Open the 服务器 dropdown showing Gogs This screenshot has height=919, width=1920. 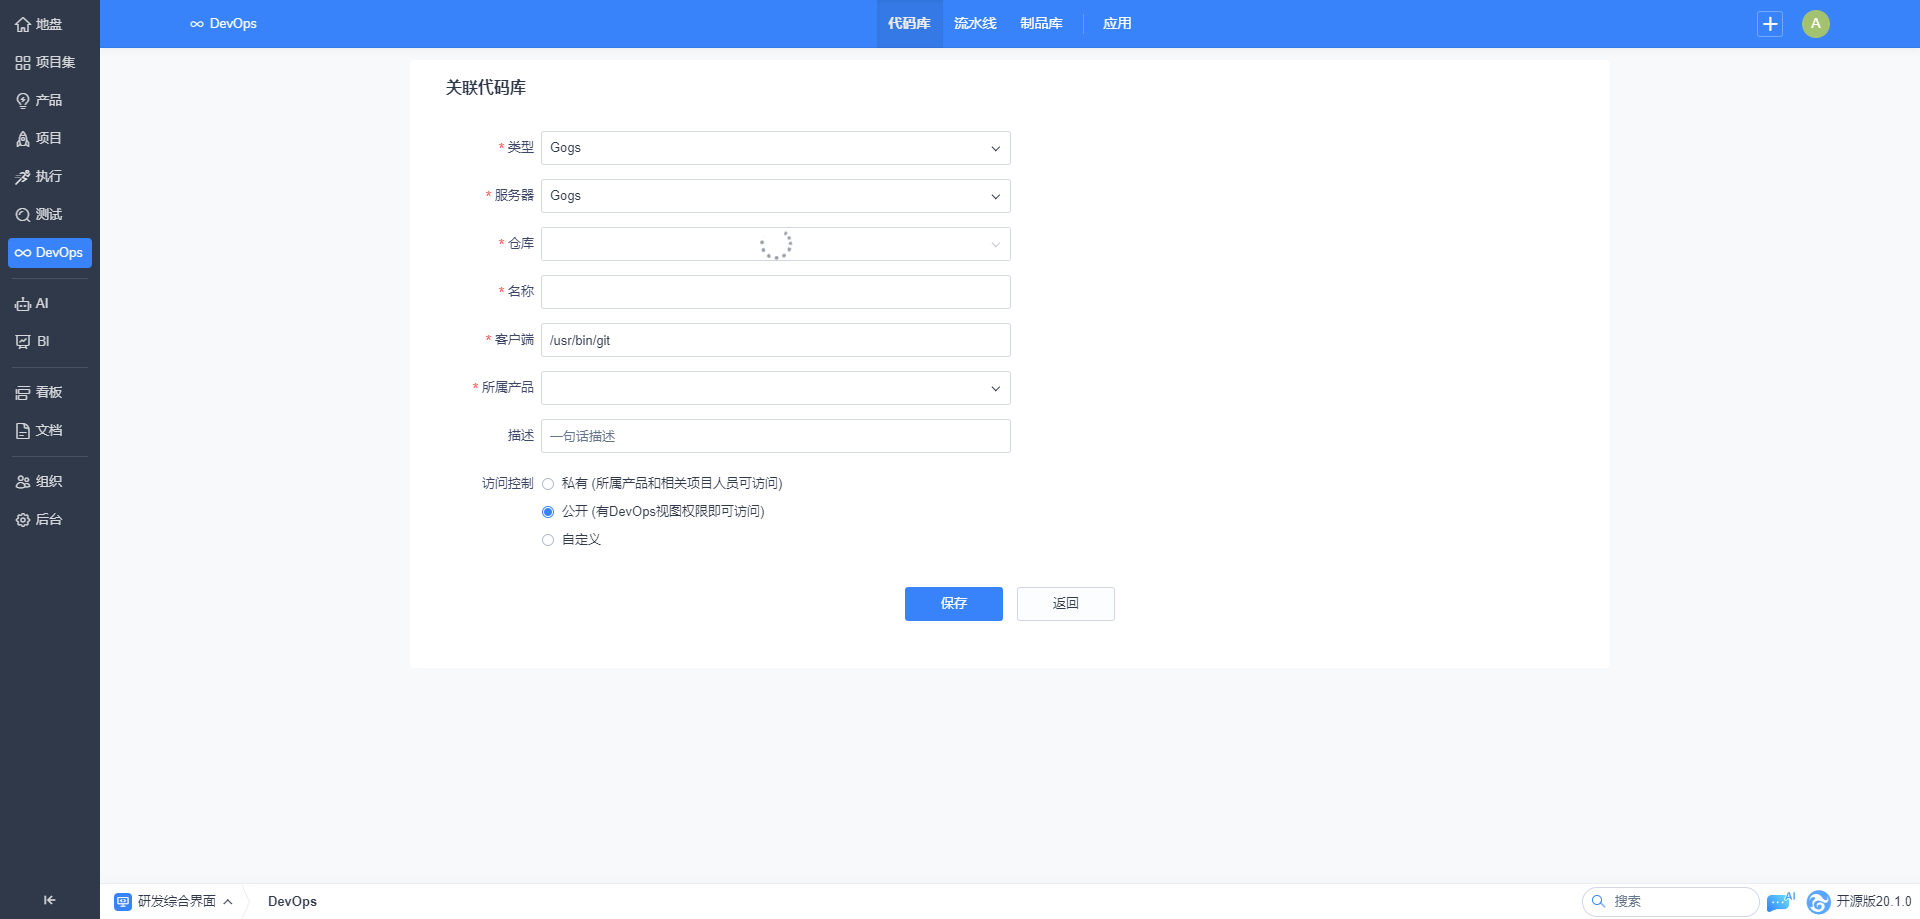(775, 196)
